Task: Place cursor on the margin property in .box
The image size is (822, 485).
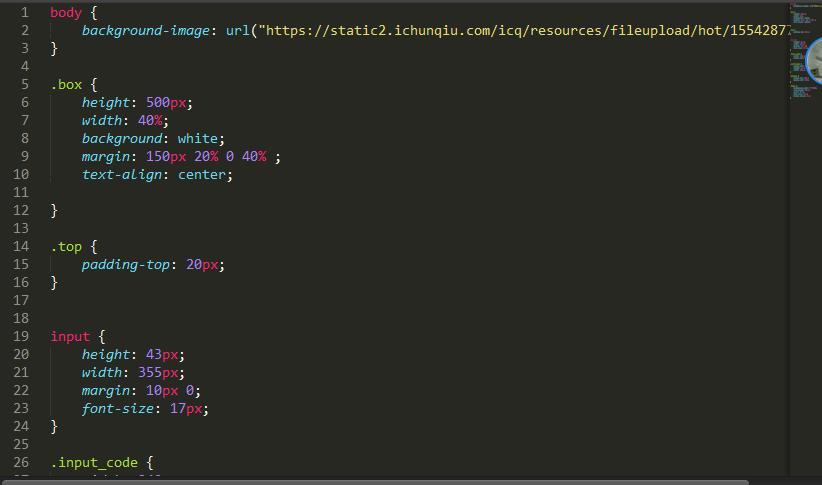Action: tap(106, 157)
